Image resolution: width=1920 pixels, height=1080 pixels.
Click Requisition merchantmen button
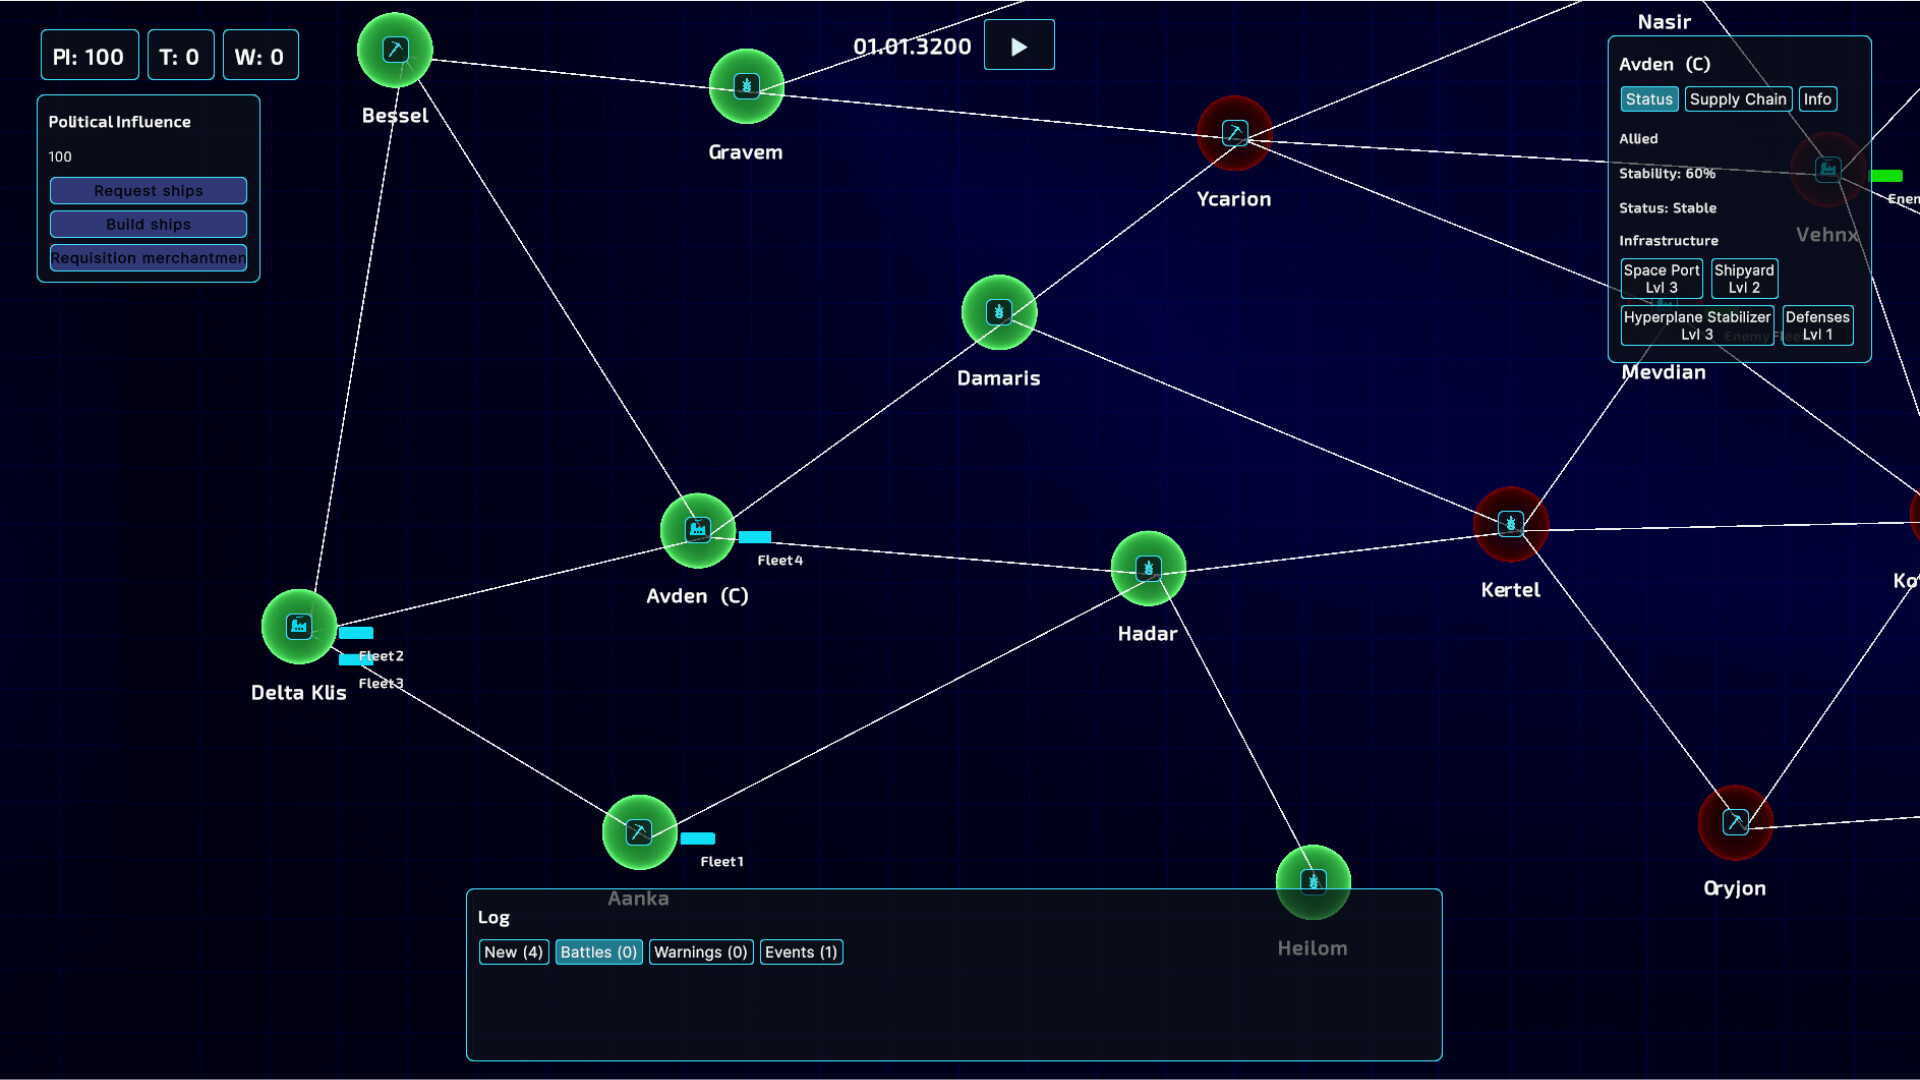(x=148, y=258)
